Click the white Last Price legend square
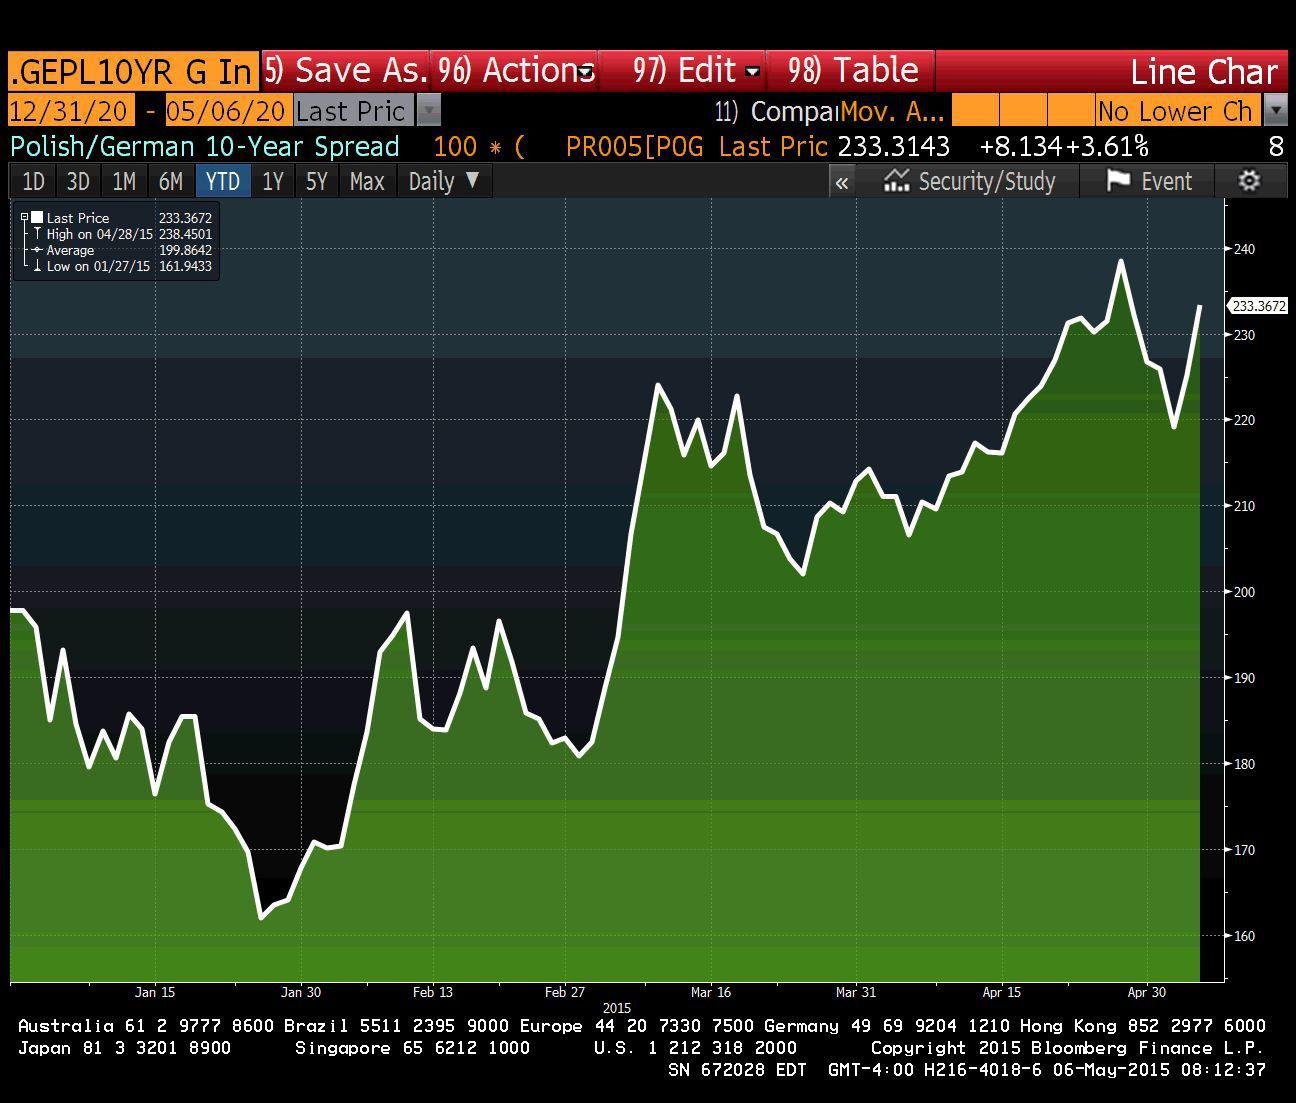Screen dimensions: 1296x1103 pyautogui.click(x=37, y=217)
